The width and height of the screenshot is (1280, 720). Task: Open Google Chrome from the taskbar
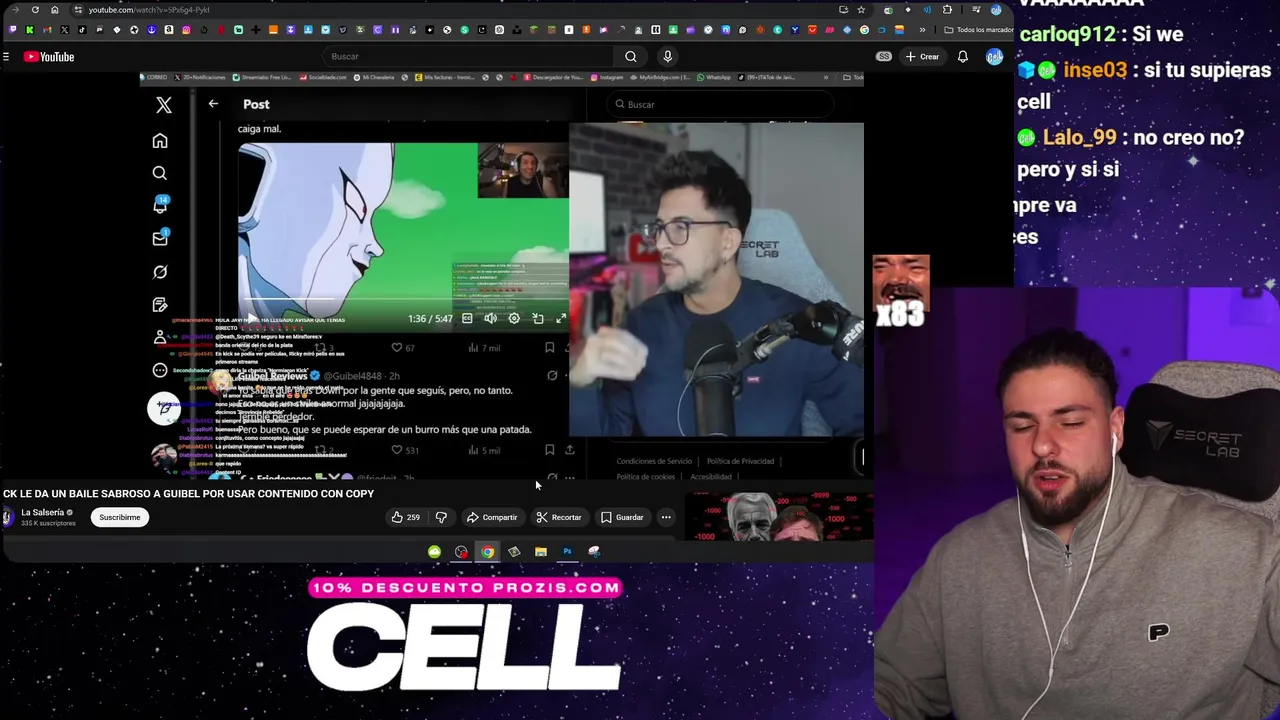487,552
